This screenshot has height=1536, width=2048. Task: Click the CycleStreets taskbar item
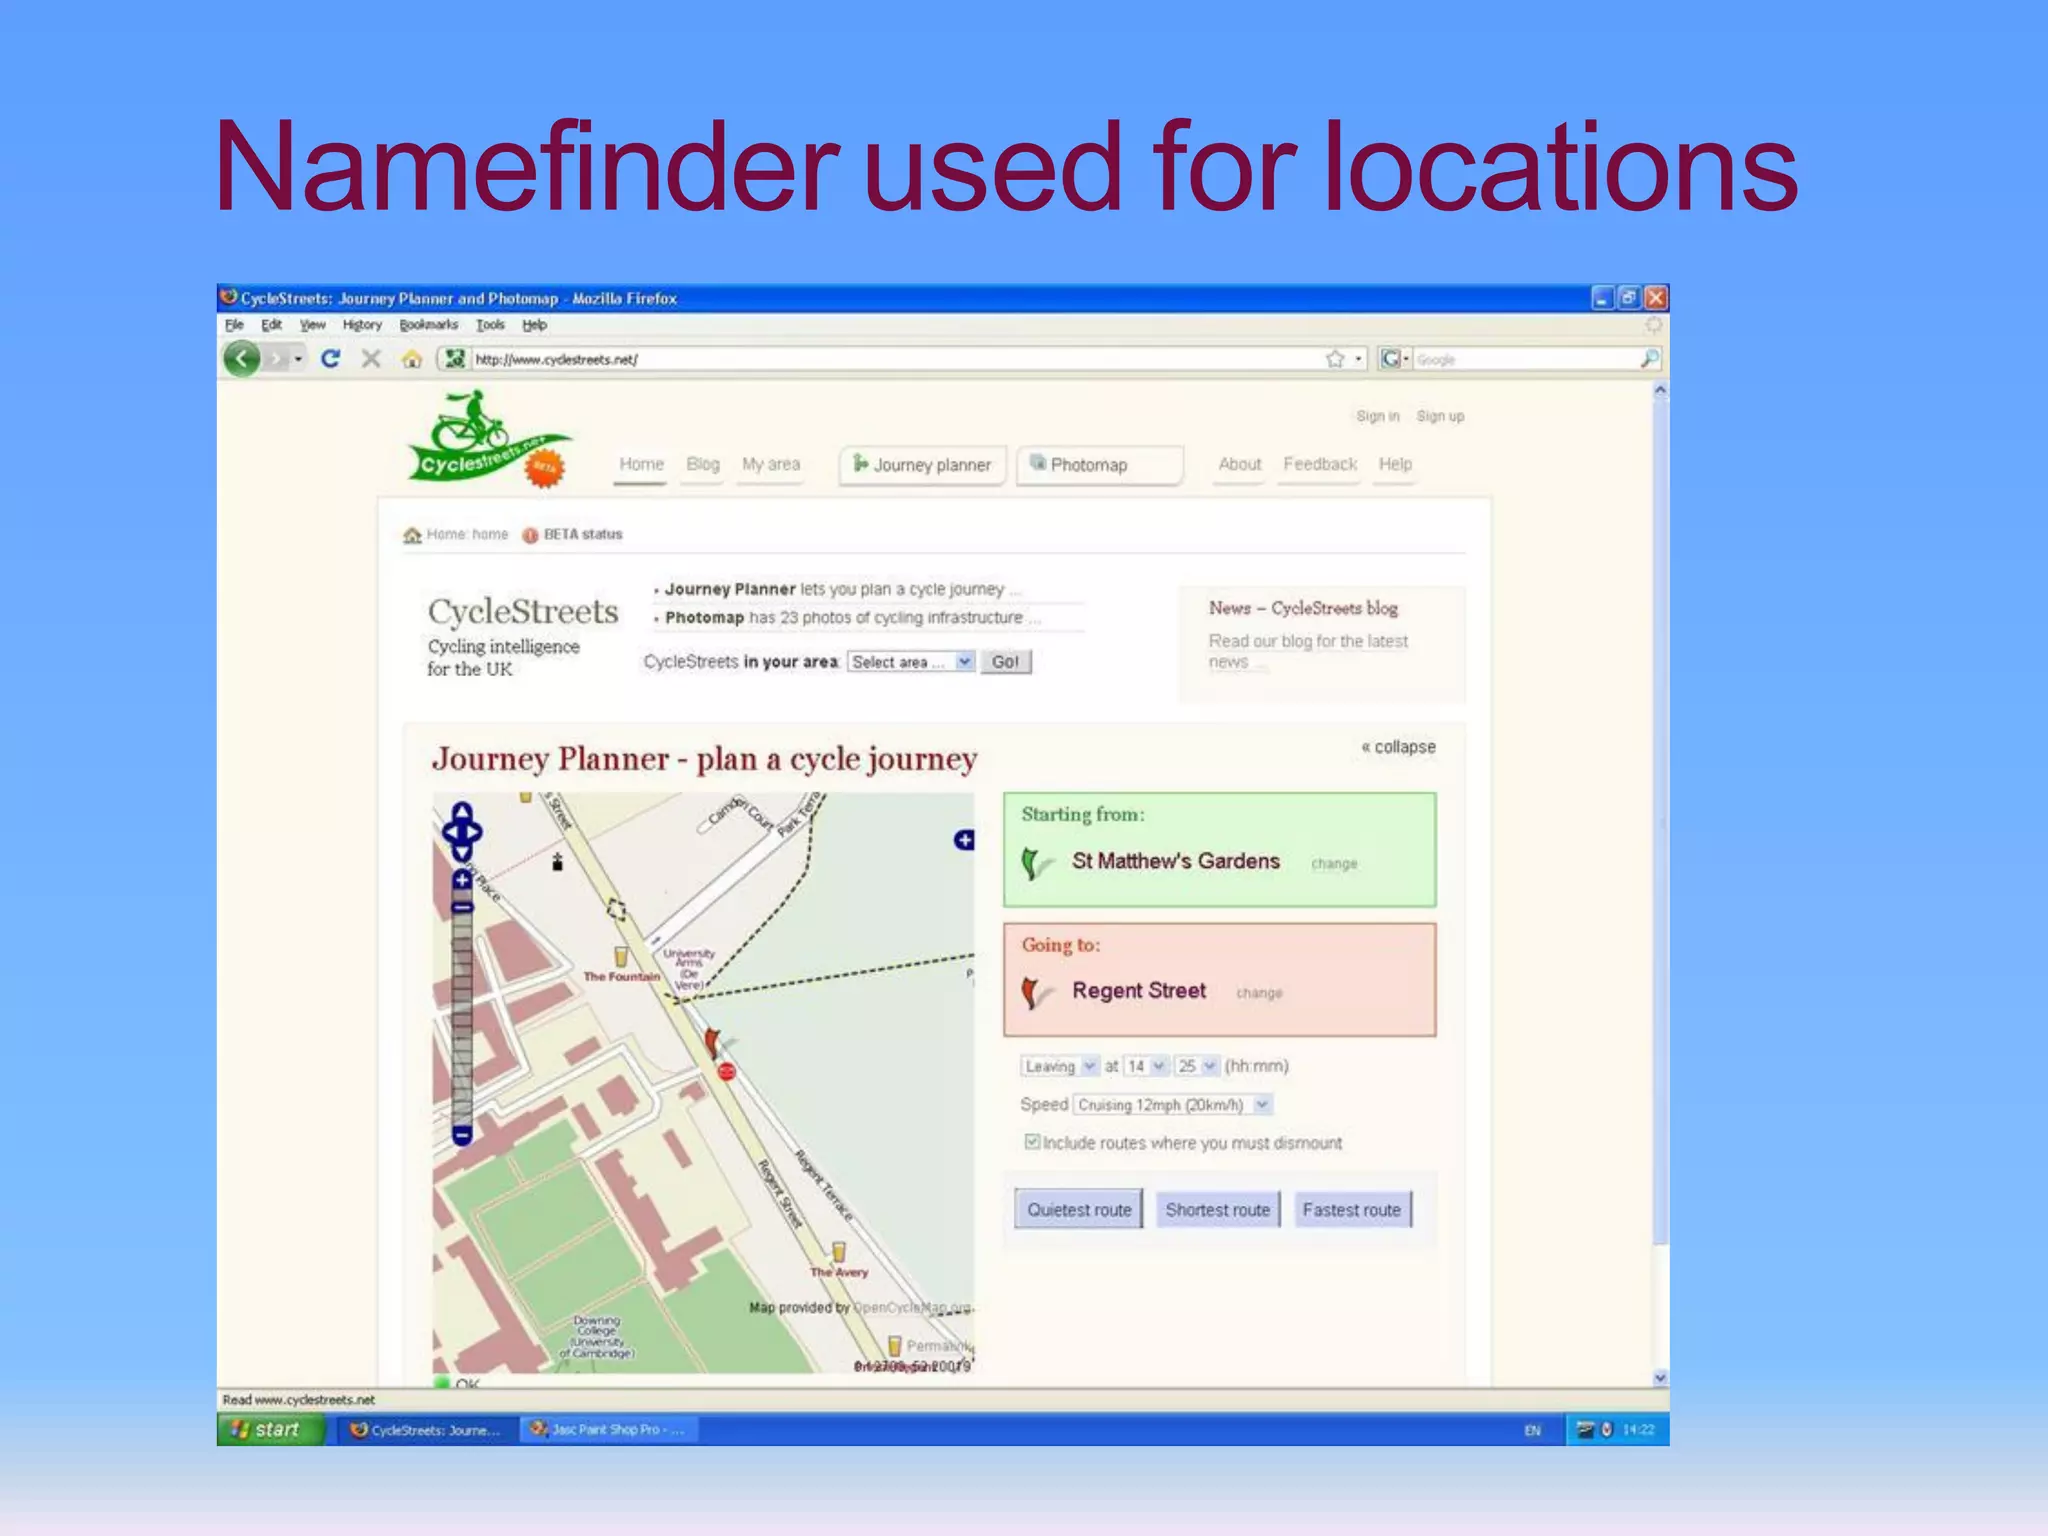426,1430
